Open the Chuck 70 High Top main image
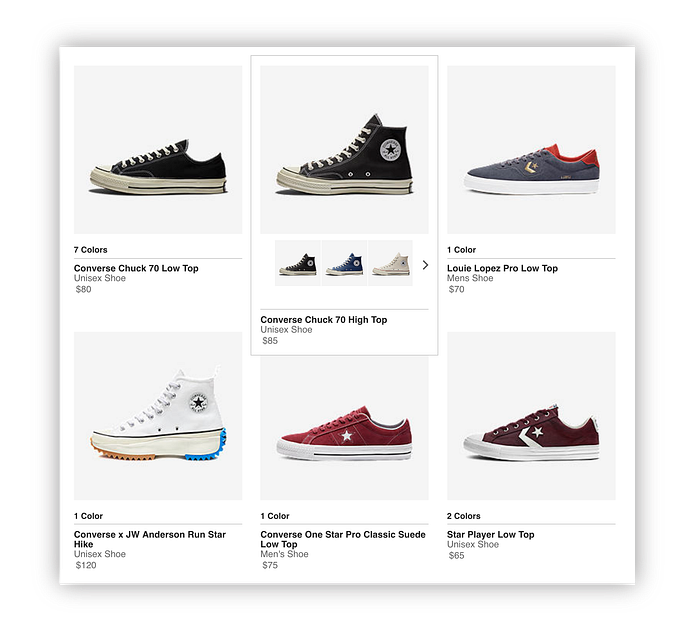The width and height of the screenshot is (700, 629). (344, 150)
